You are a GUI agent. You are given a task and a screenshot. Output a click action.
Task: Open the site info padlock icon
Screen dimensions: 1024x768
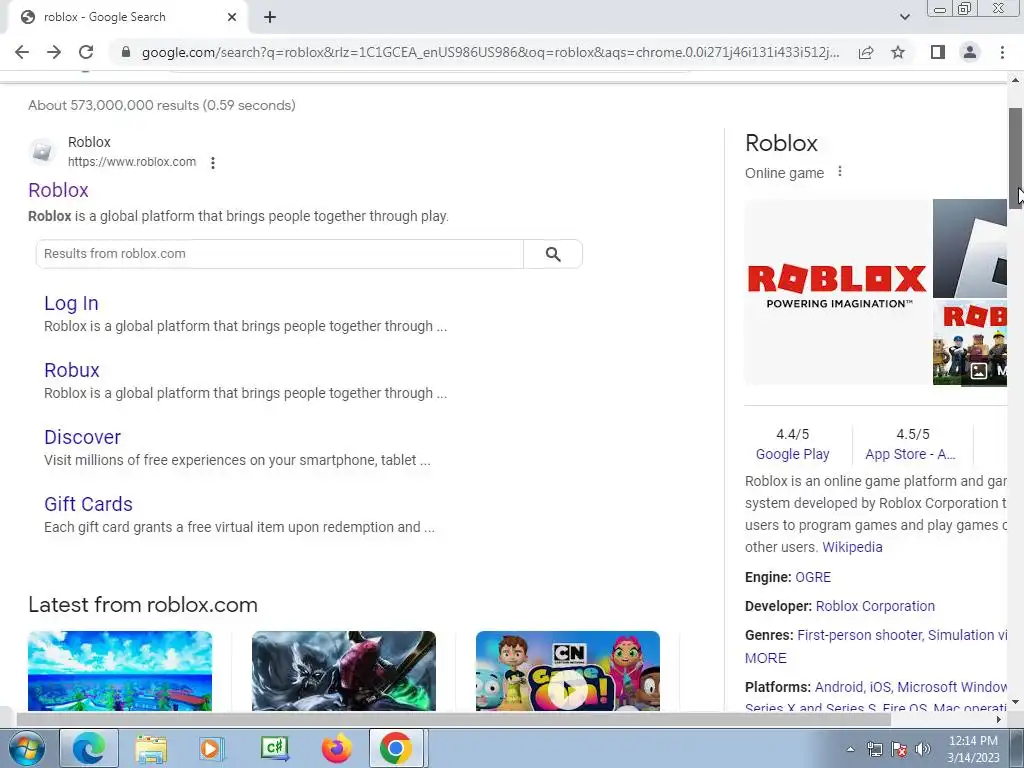[x=126, y=52]
